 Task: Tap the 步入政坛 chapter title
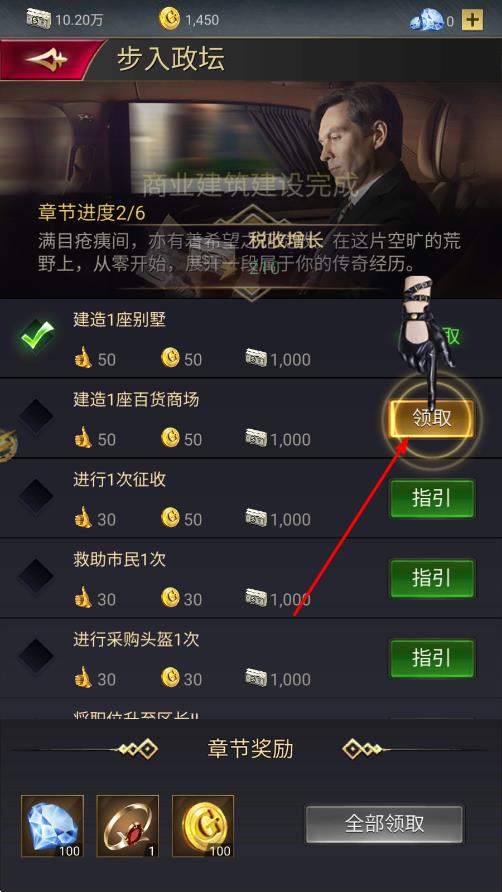coord(170,59)
